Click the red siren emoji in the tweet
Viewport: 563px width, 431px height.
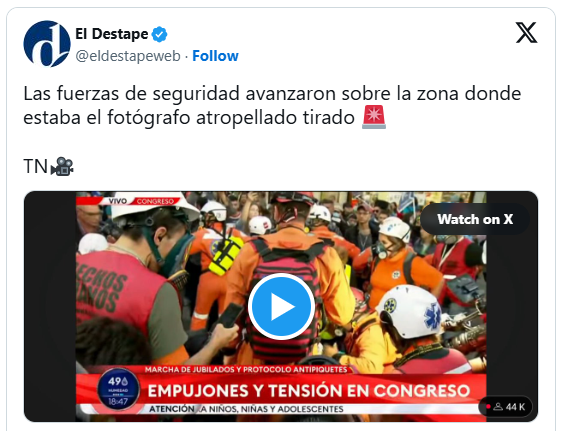click(374, 117)
